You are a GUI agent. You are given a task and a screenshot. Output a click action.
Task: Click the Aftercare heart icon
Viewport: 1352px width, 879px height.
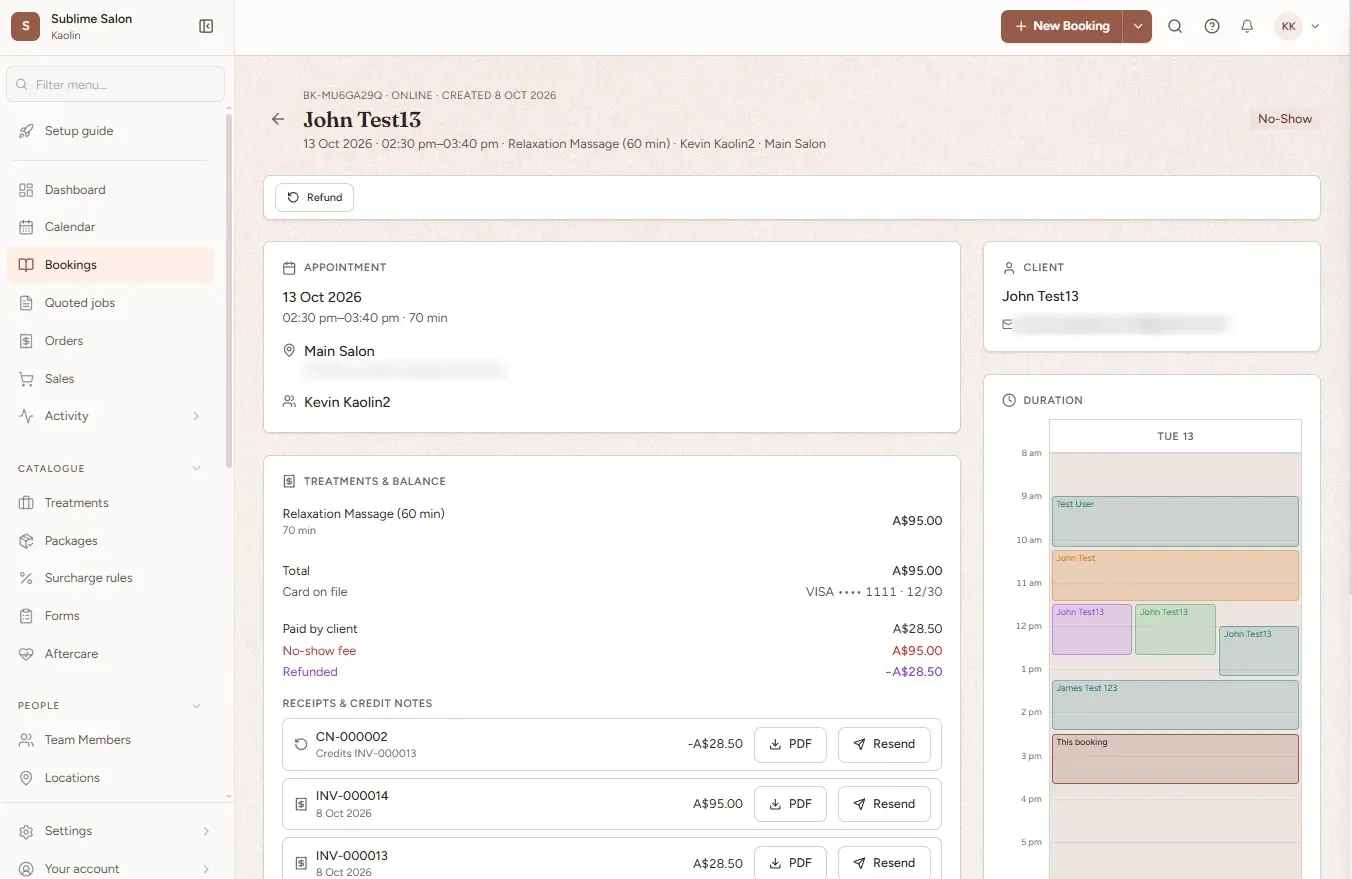coord(26,654)
